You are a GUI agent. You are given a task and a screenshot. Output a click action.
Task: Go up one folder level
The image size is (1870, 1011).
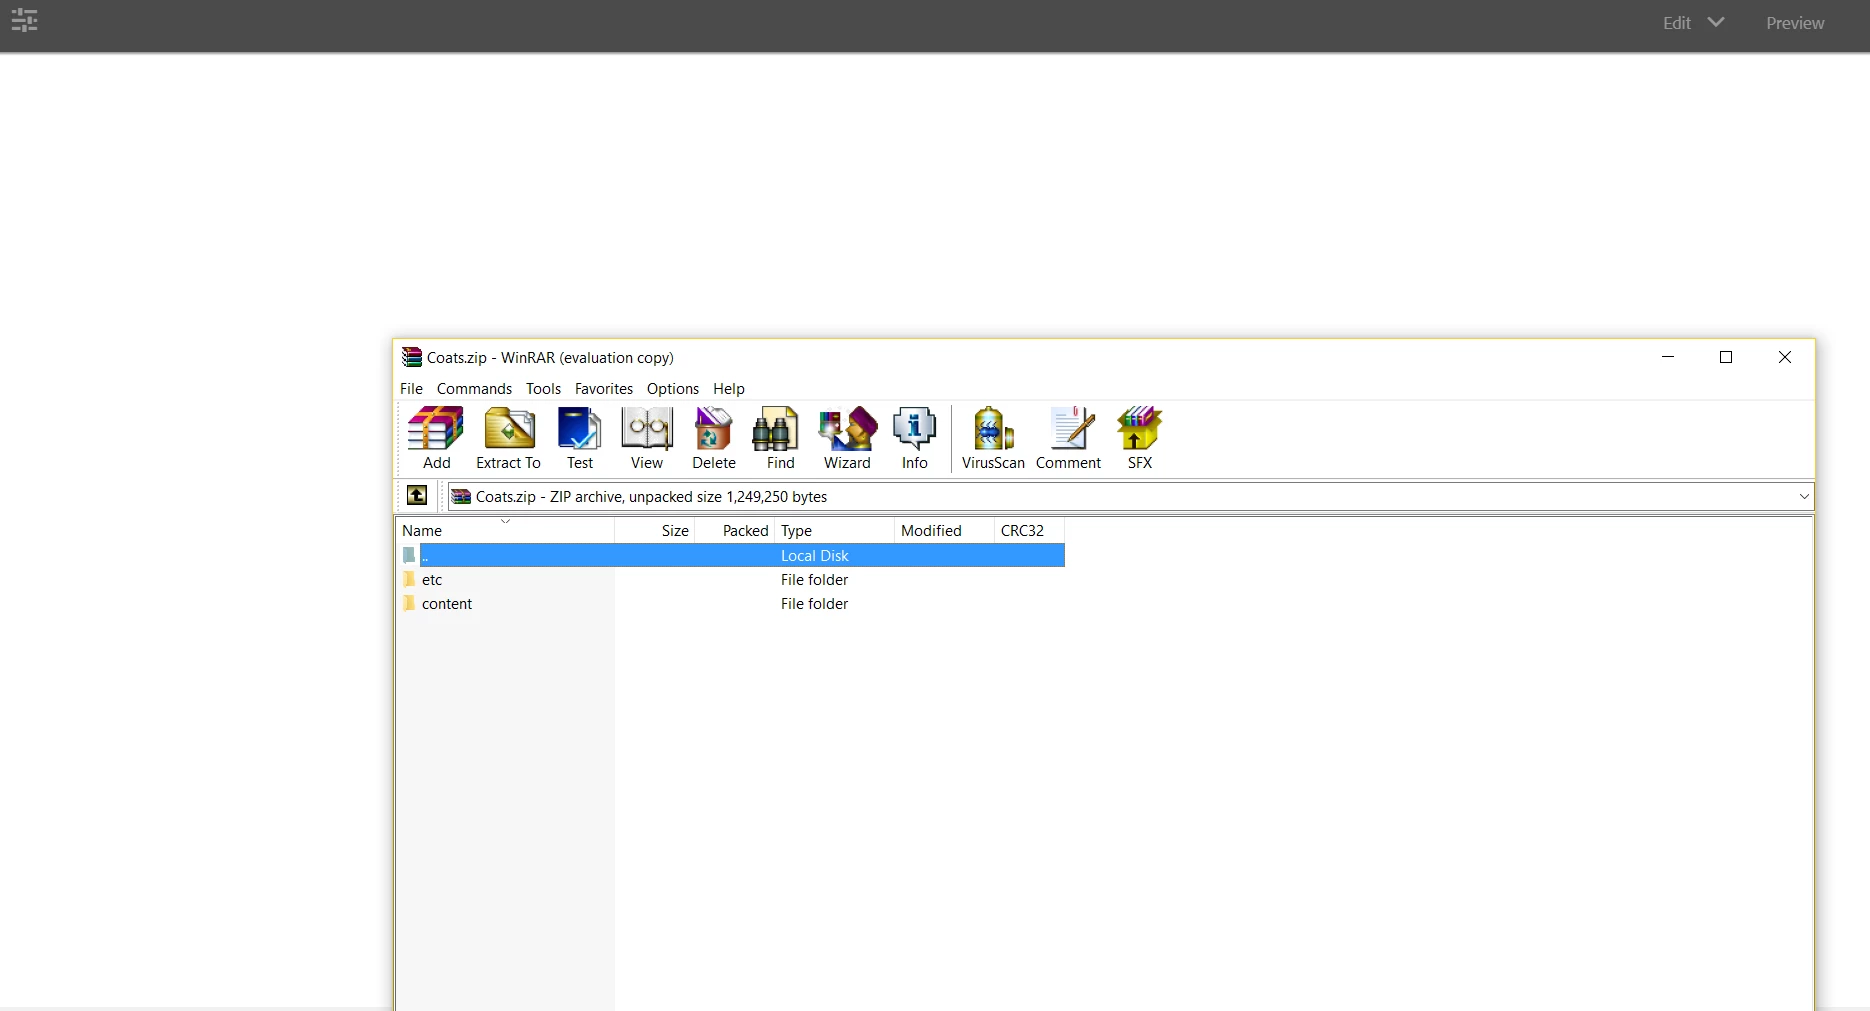click(417, 495)
